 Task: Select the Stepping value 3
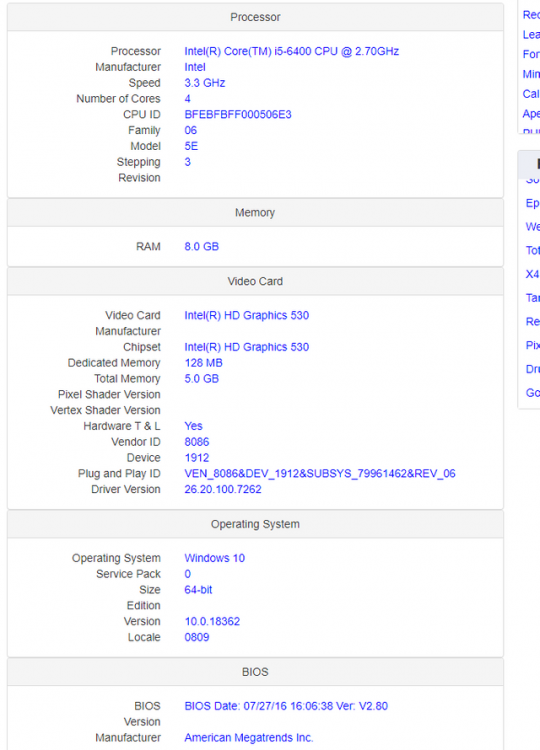pyautogui.click(x=187, y=162)
